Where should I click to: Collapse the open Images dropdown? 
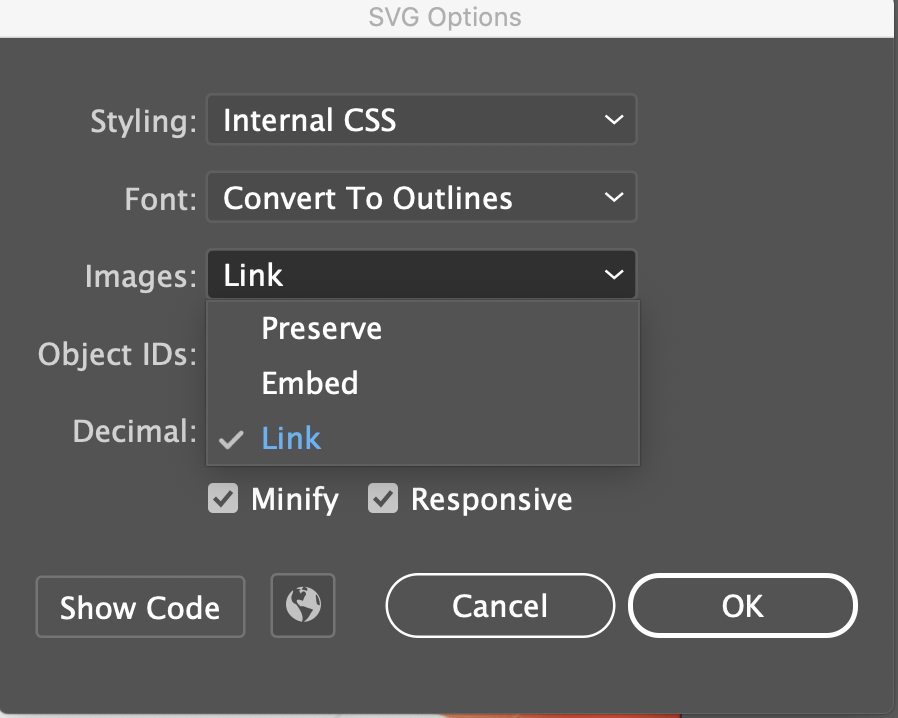421,274
